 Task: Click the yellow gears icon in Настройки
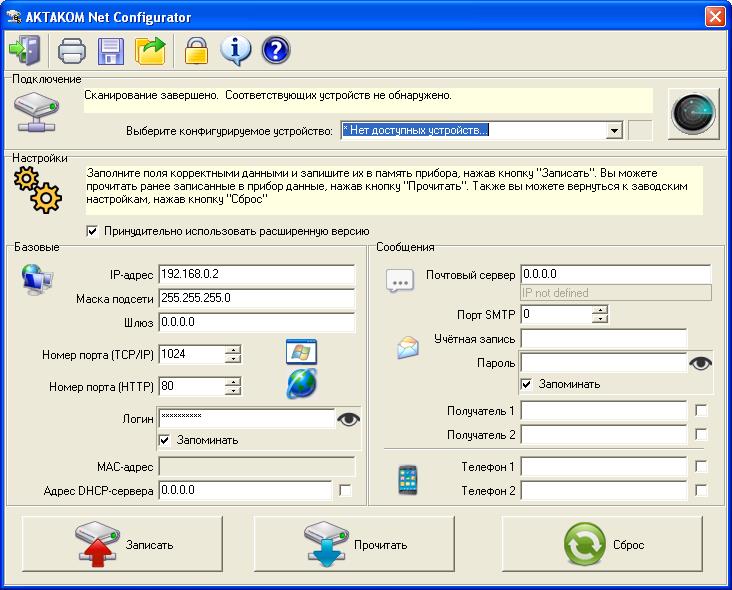pos(37,190)
